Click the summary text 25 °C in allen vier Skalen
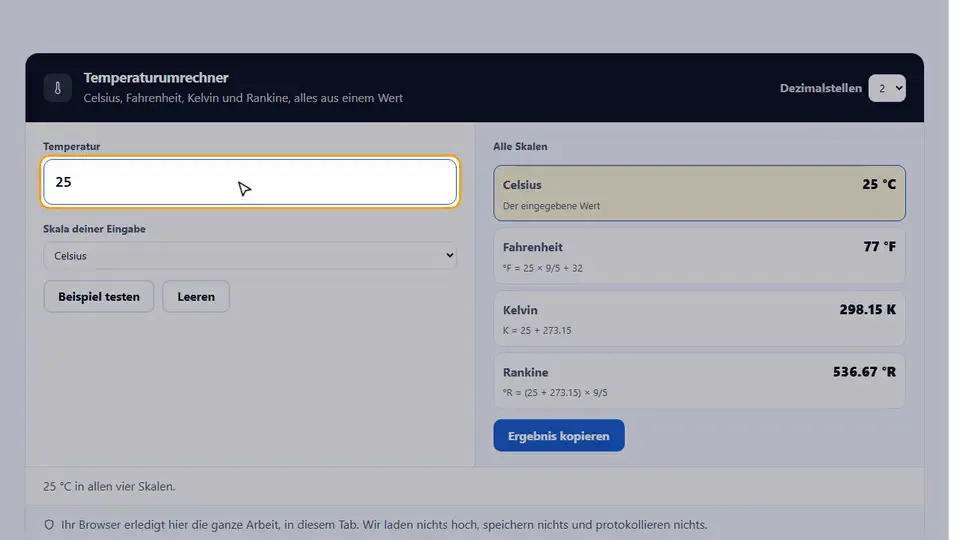960x540 pixels. [109, 487]
